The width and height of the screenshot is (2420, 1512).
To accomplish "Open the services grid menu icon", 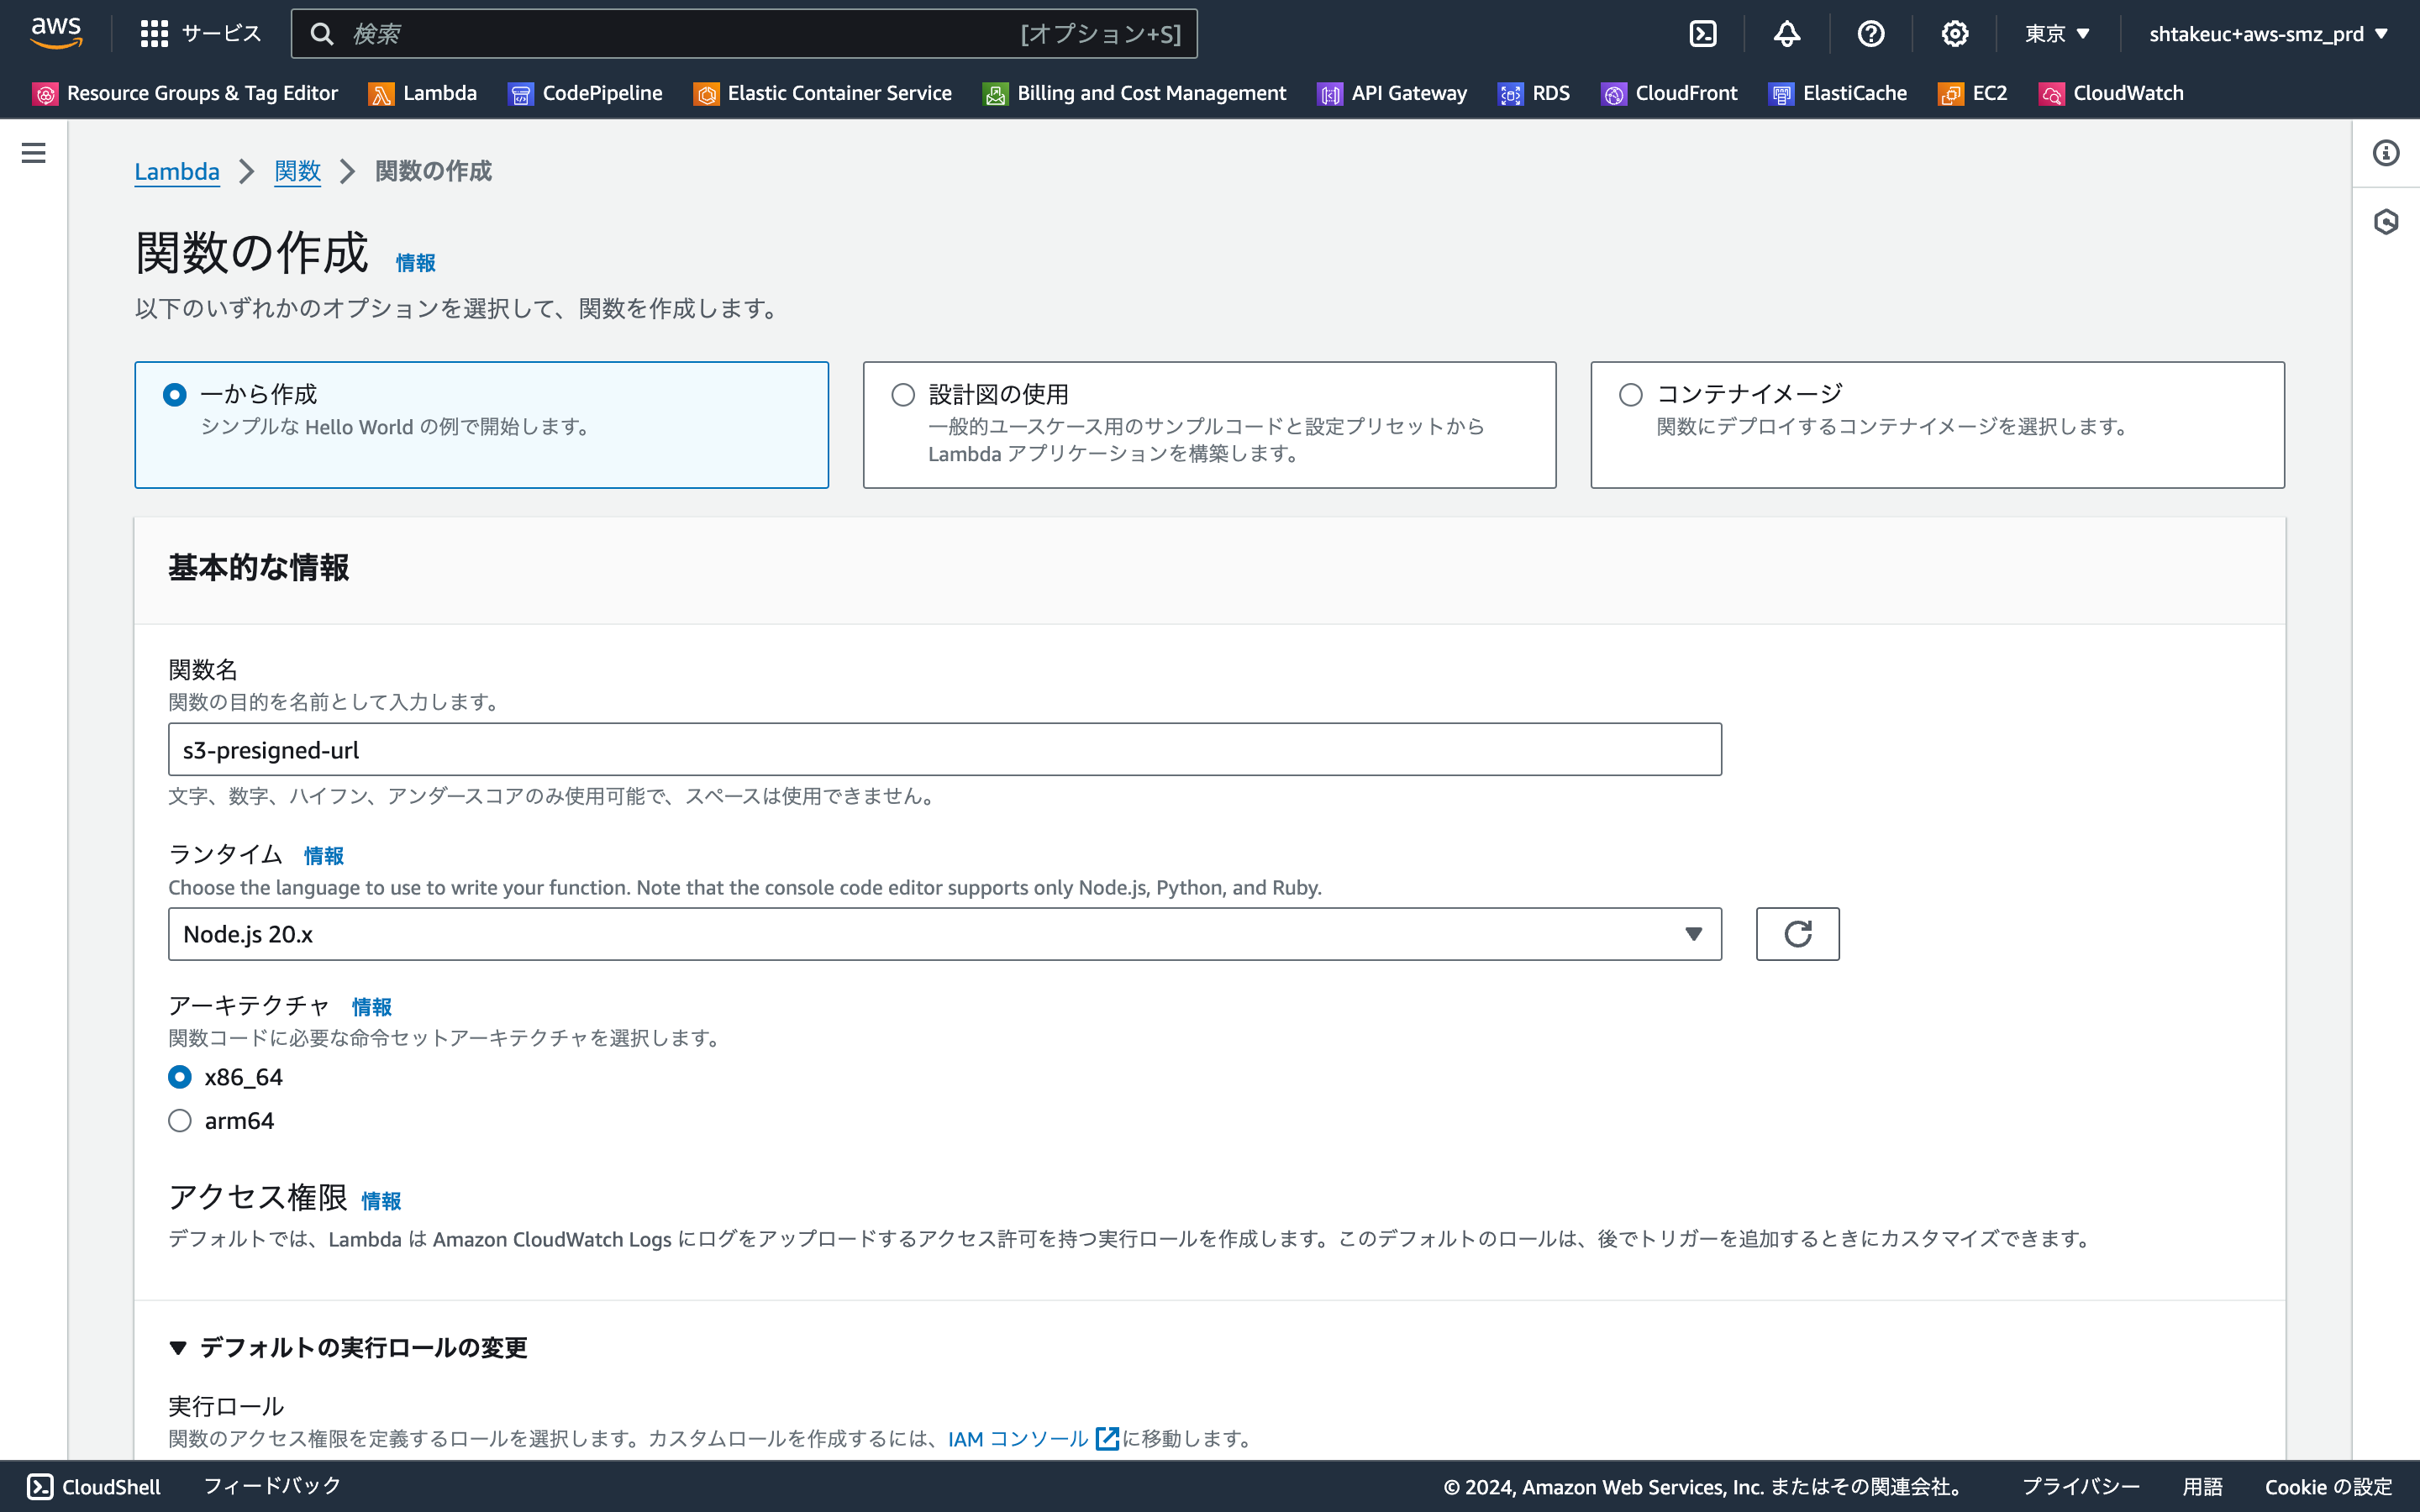I will [x=154, y=34].
